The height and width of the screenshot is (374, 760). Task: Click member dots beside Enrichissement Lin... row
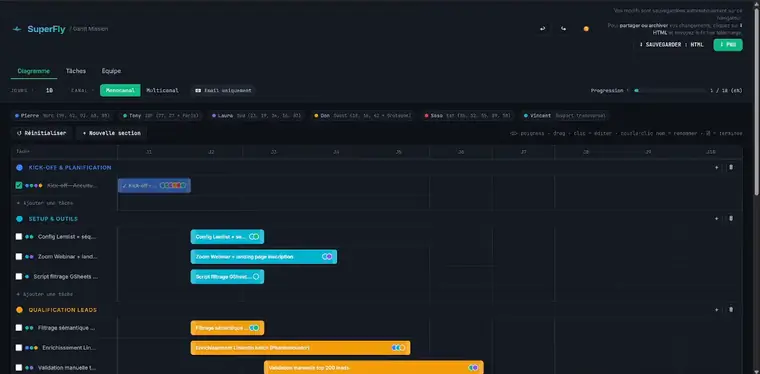click(32, 348)
